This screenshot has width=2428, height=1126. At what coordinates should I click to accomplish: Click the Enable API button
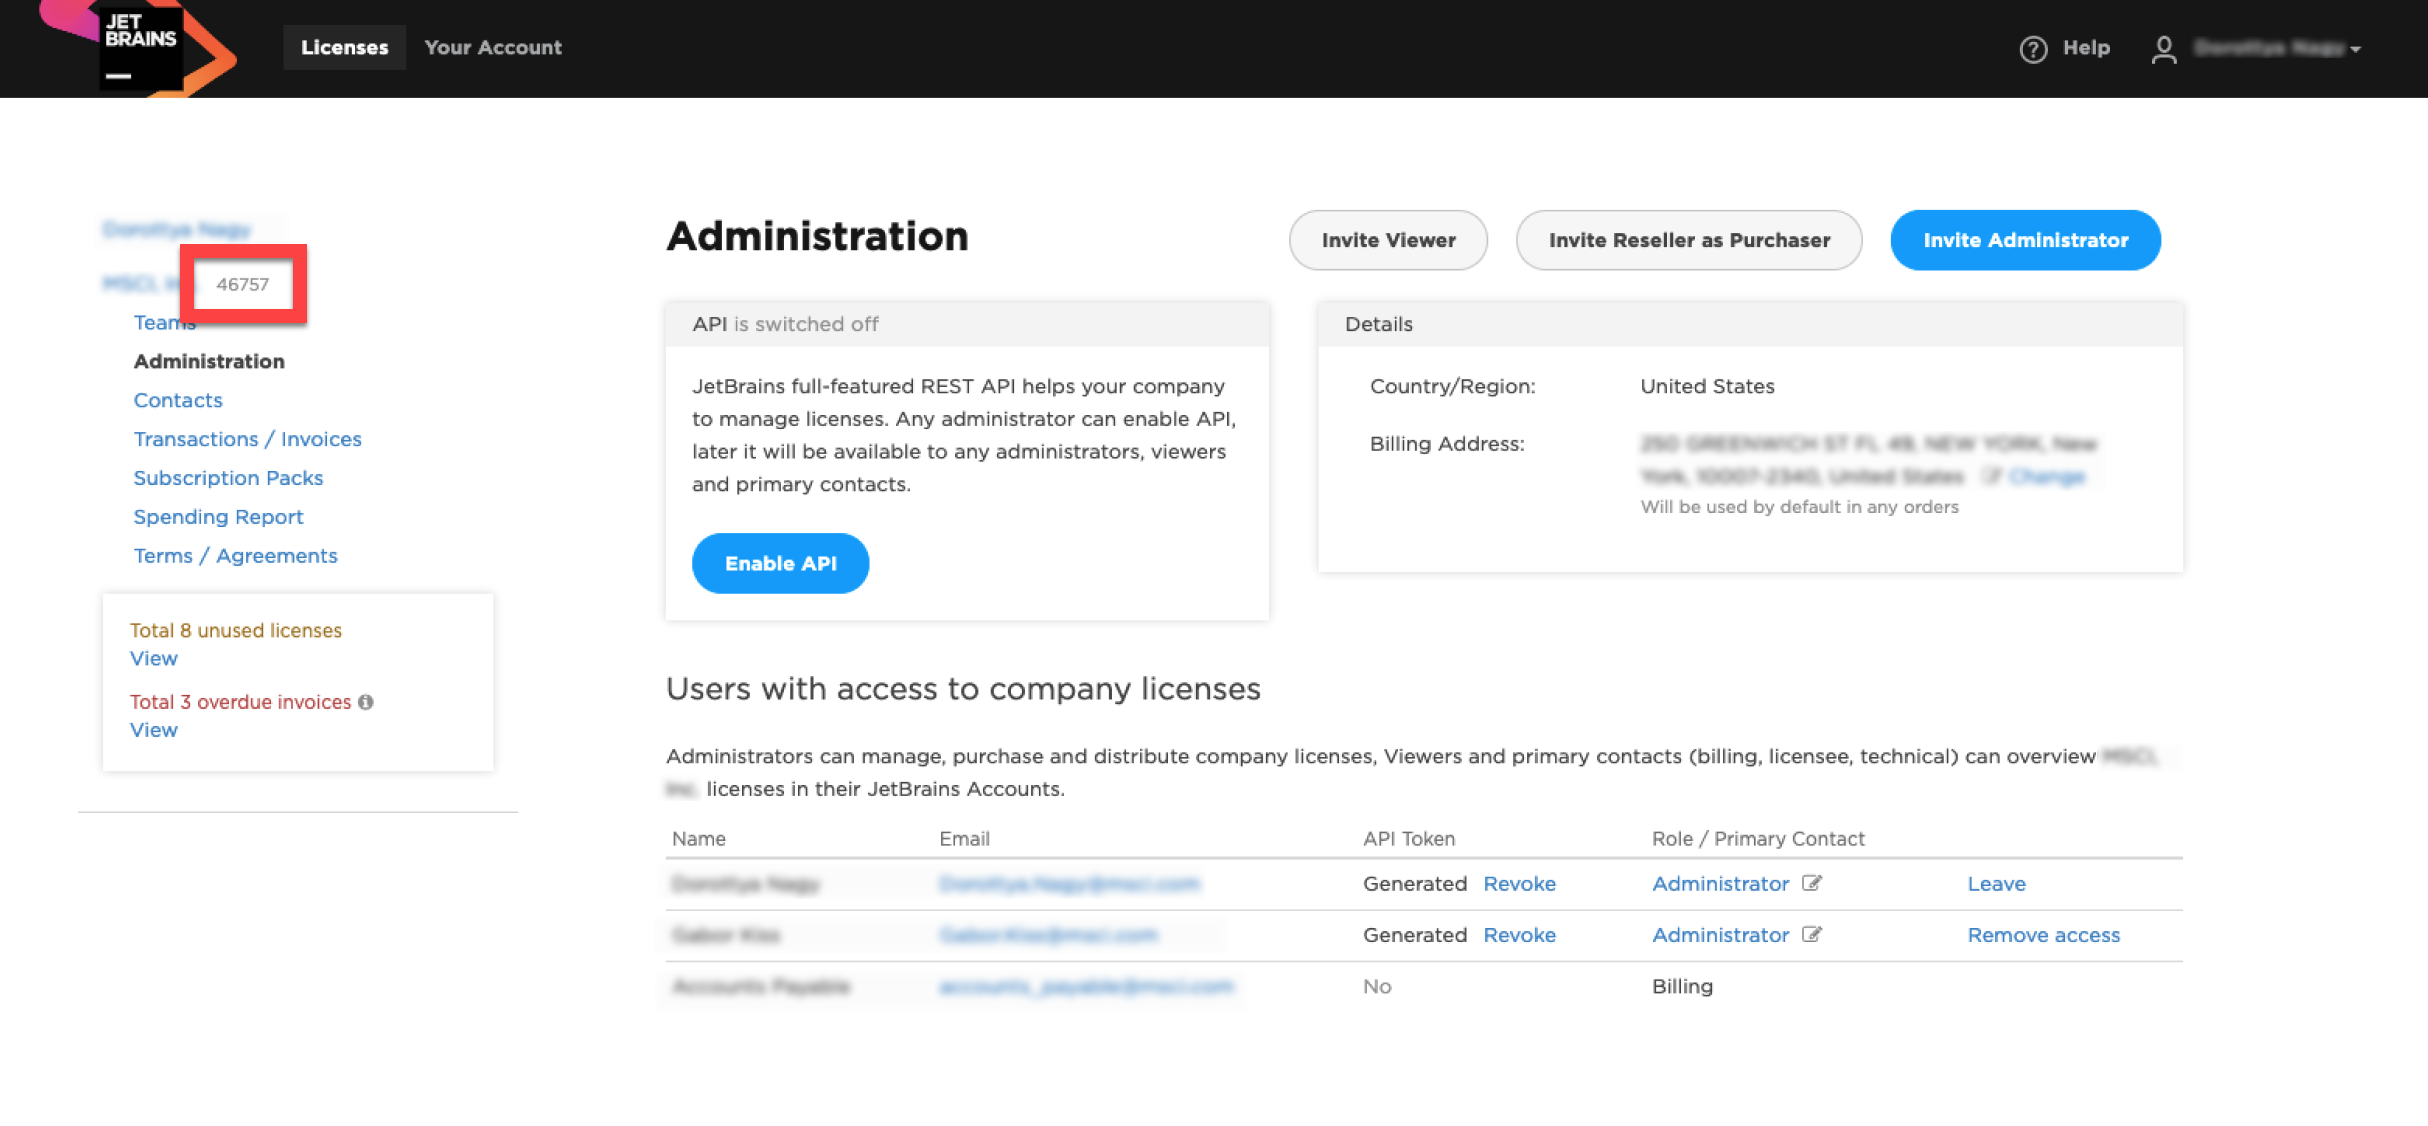[780, 563]
